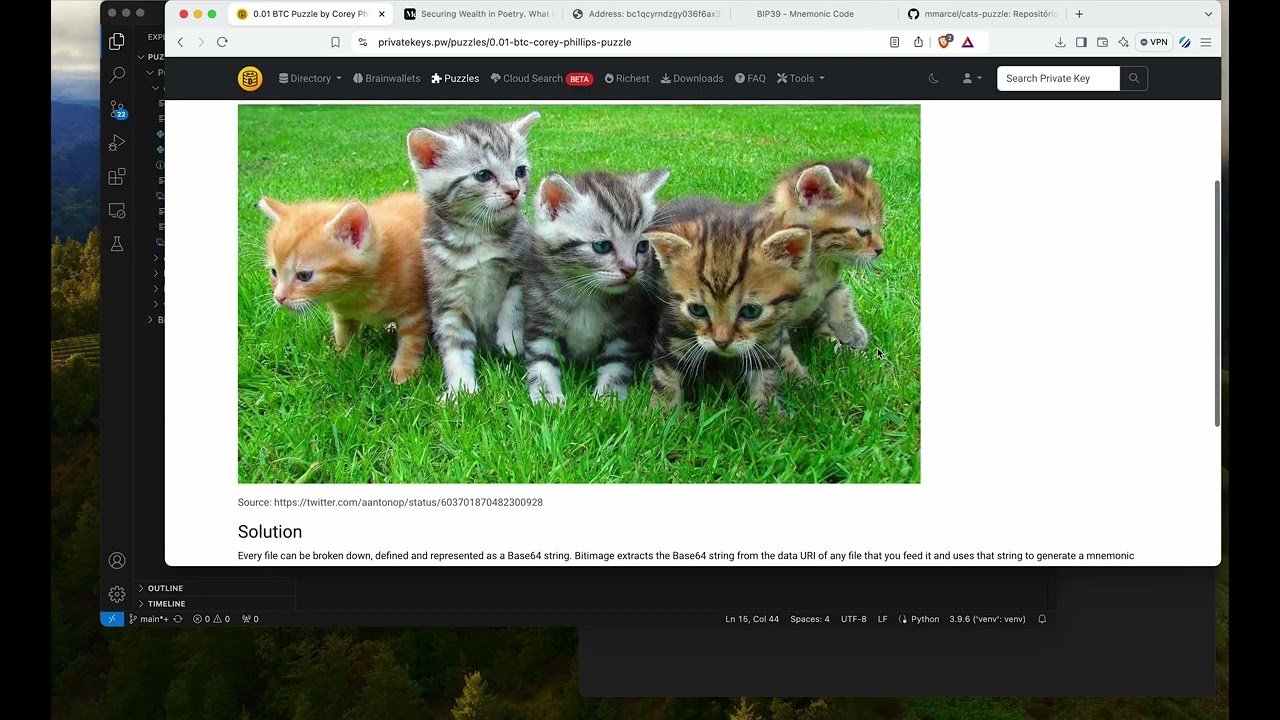Open browser hamburger menu
1280x720 pixels.
[x=1206, y=42]
